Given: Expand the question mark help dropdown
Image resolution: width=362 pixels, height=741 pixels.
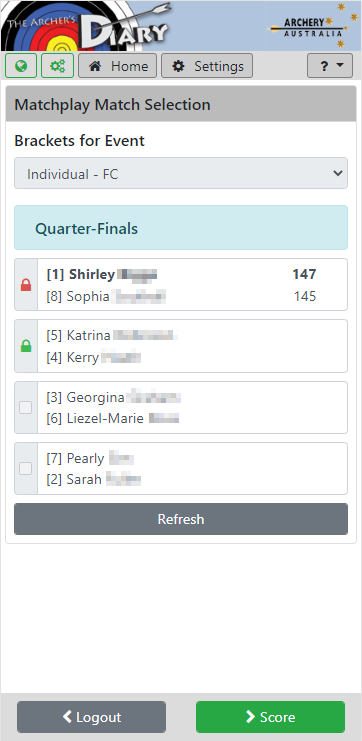Looking at the screenshot, I should 330,66.
